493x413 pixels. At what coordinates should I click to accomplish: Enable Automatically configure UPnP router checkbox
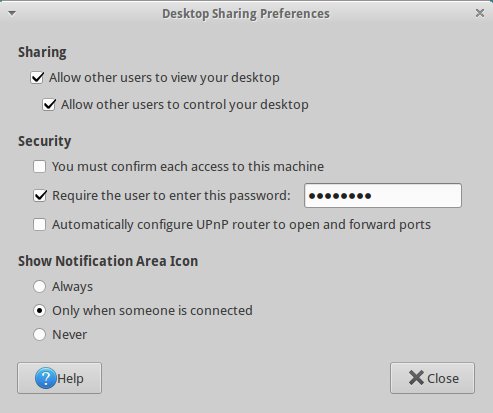point(39,225)
